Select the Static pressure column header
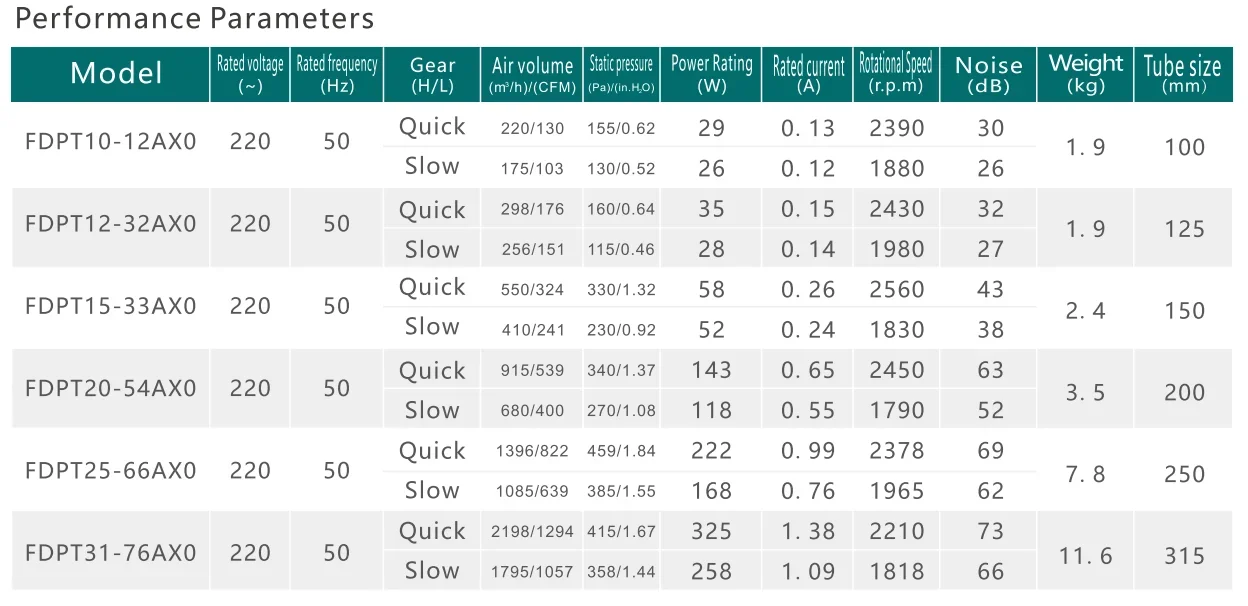Image resolution: width=1248 pixels, height=606 pixels. pos(621,74)
